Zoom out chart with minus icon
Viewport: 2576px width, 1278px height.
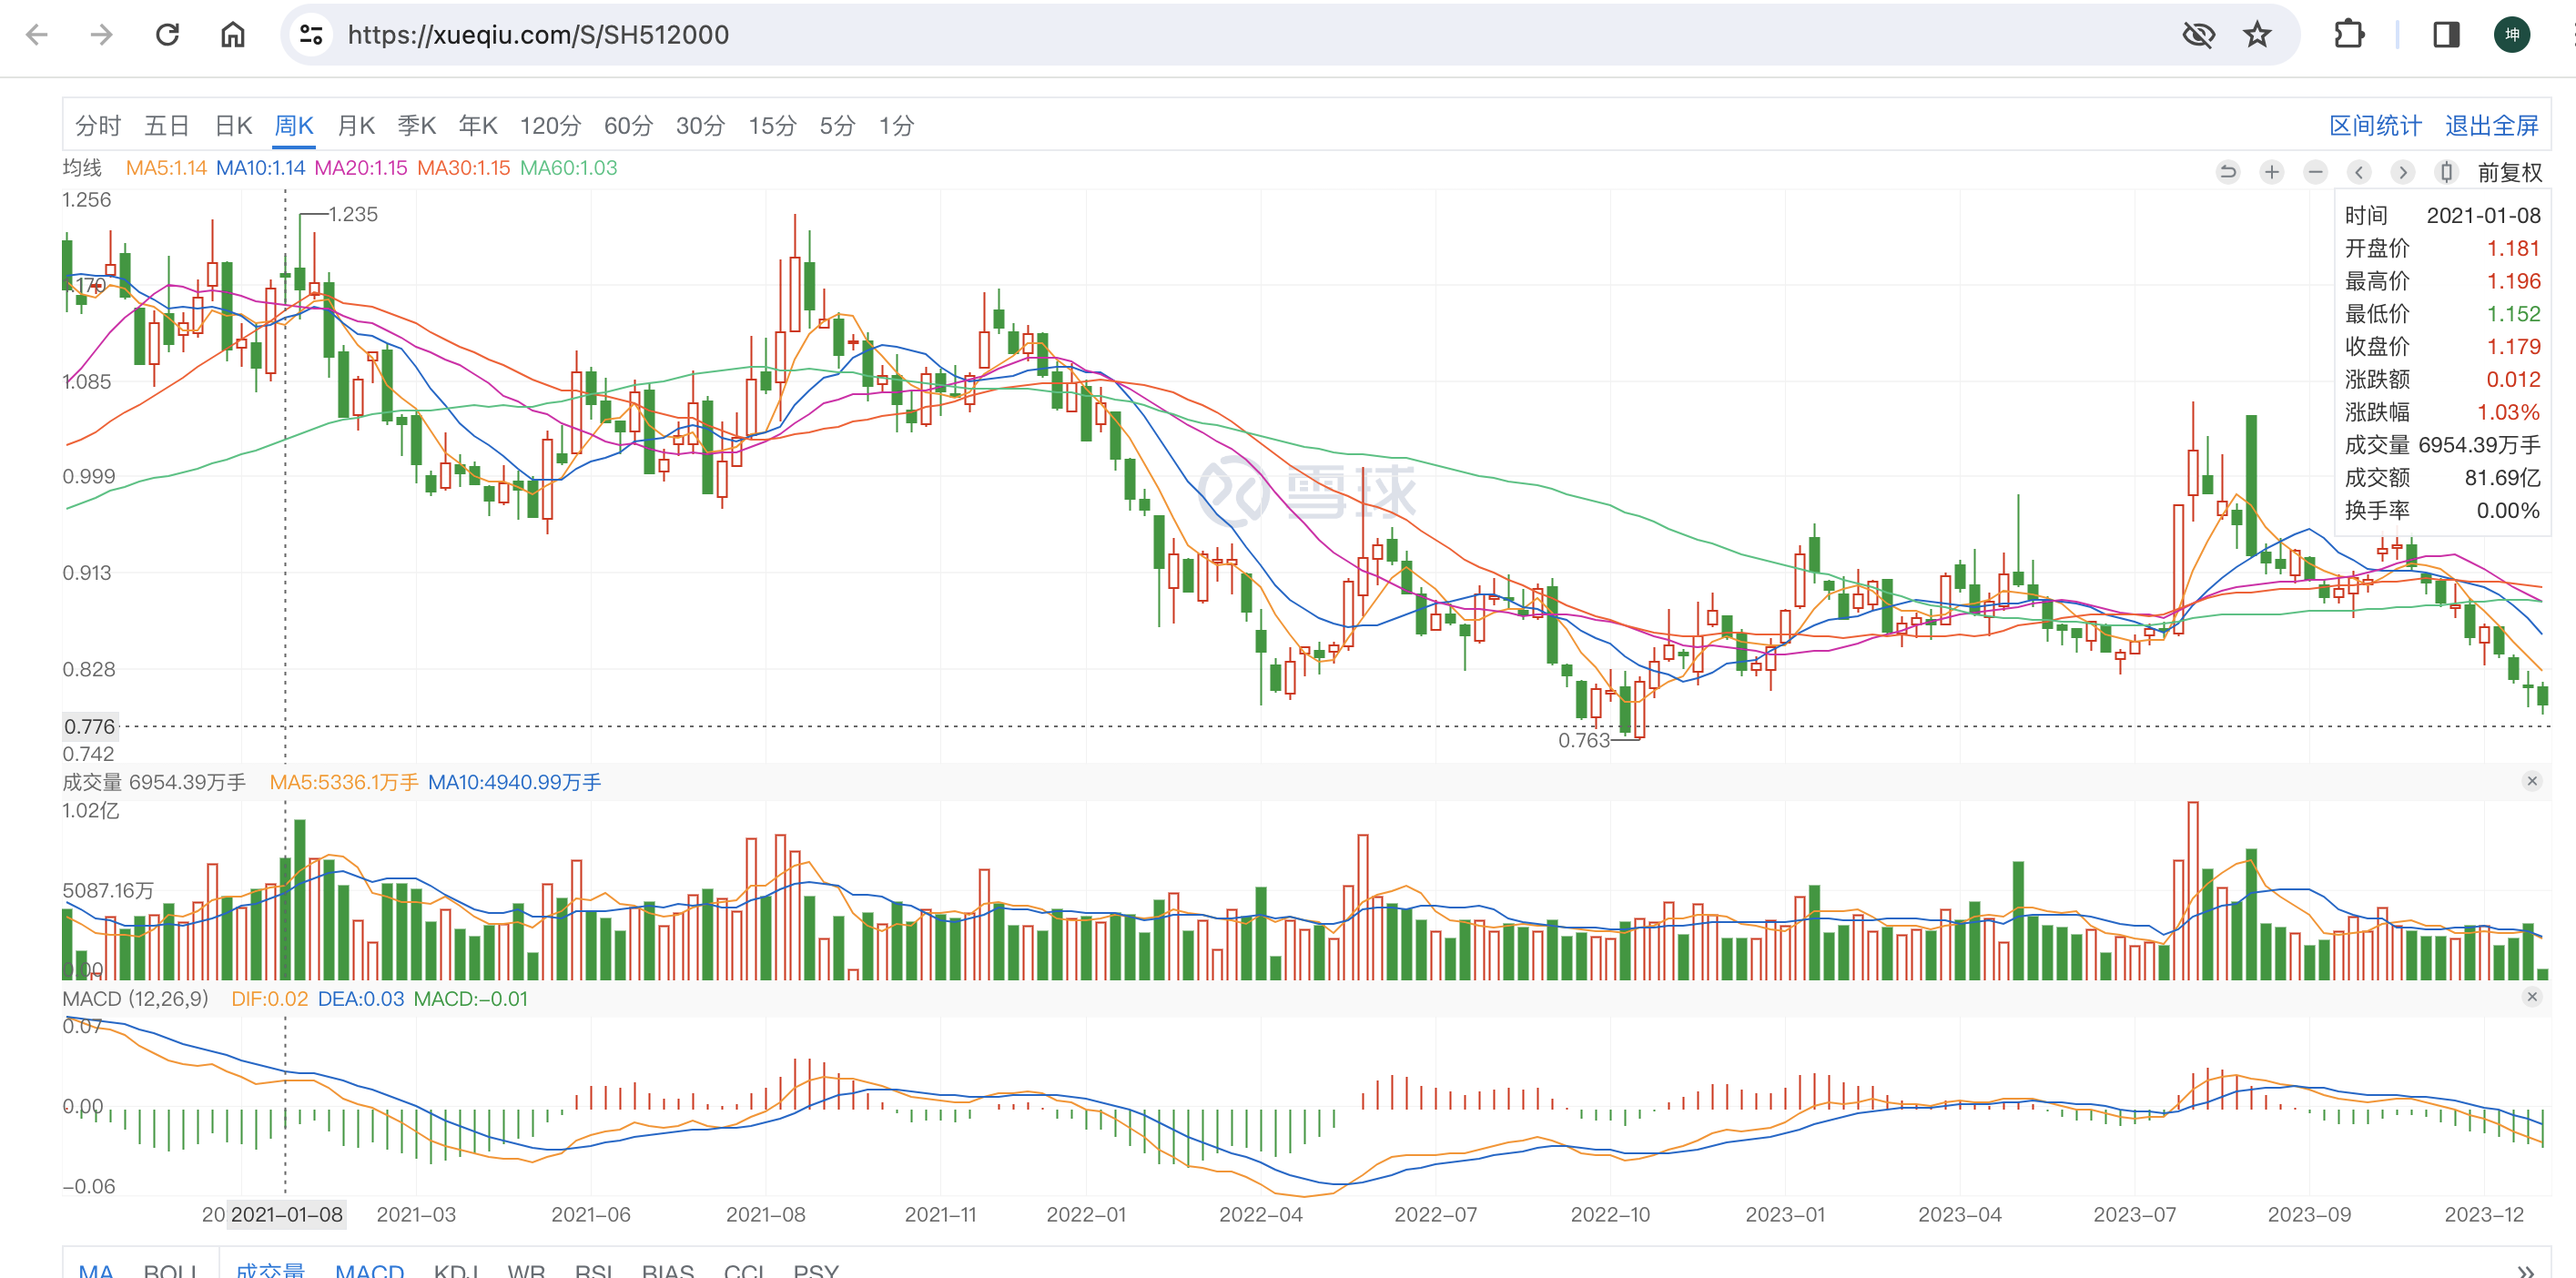coord(2315,172)
